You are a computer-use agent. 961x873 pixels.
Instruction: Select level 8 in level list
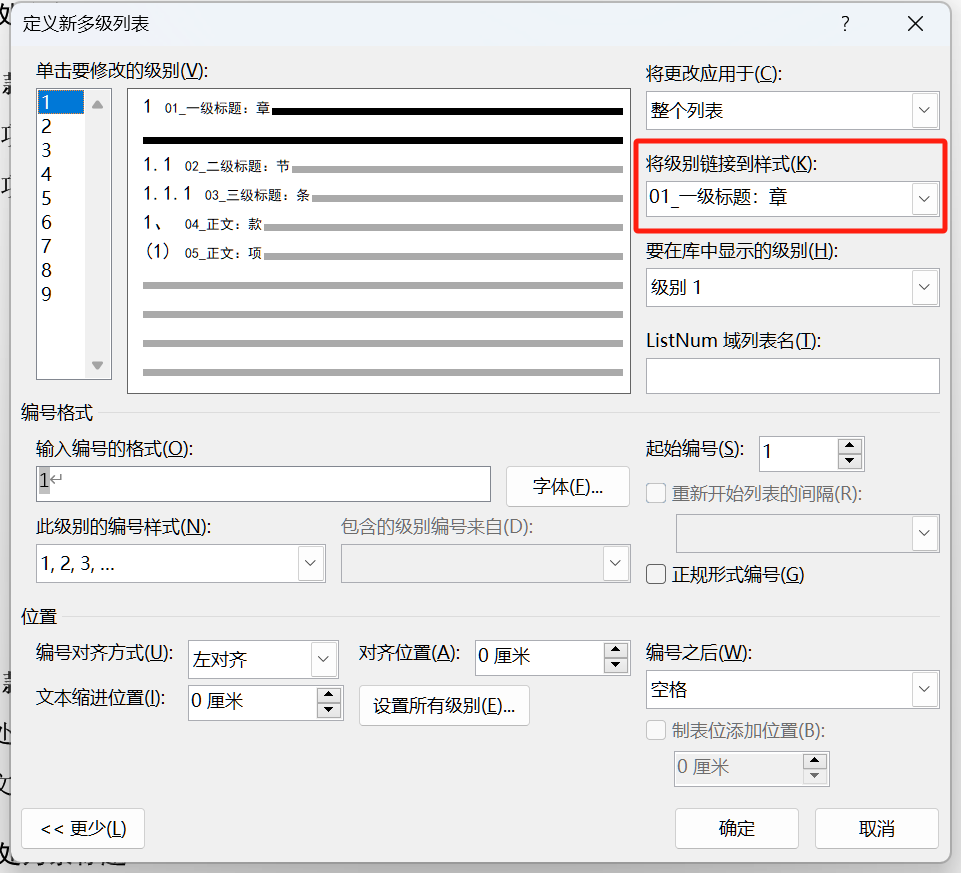click(x=60, y=270)
